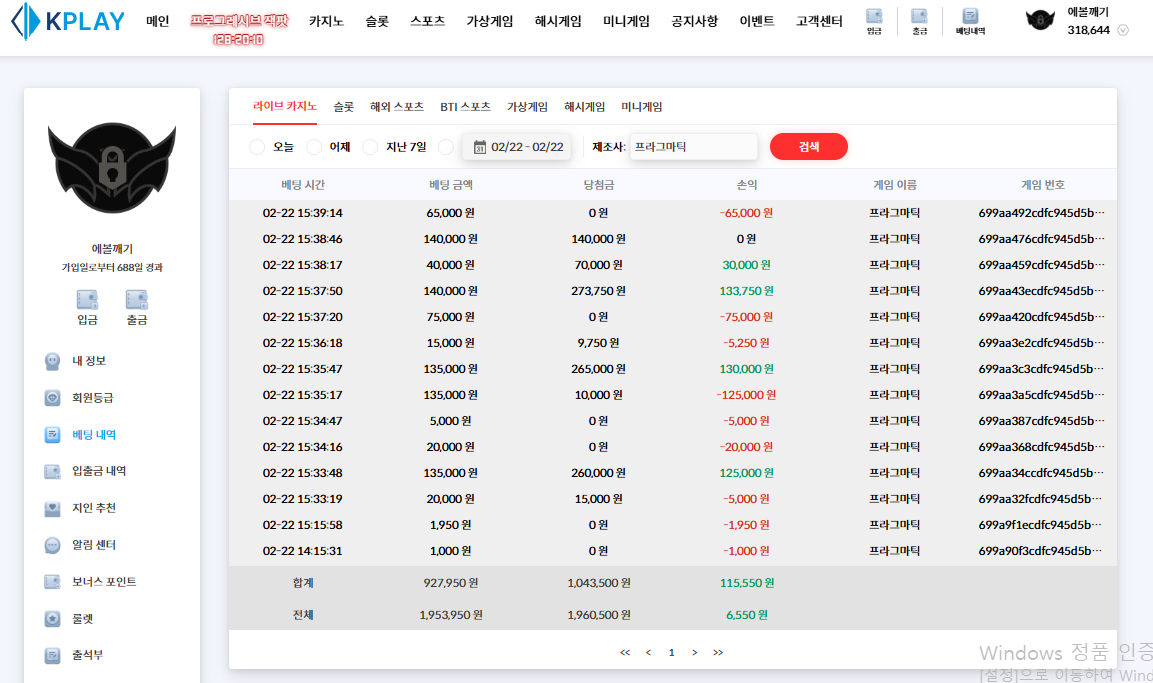Click the KPLAY logo
The image size is (1153, 683).
(x=68, y=22)
